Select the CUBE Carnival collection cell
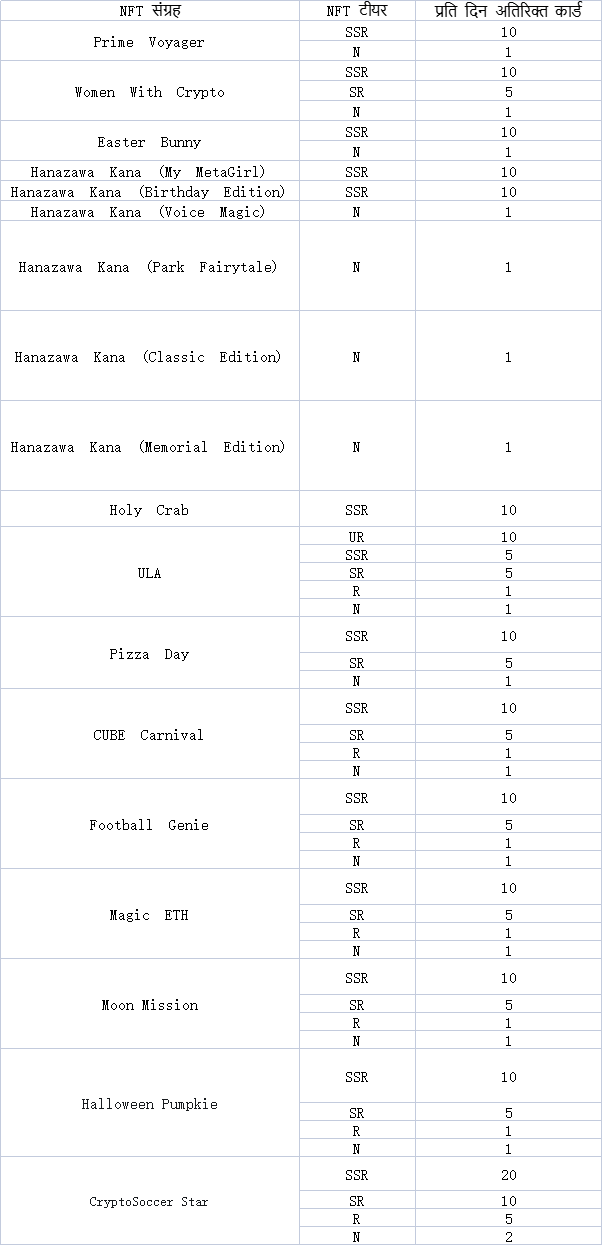This screenshot has height=1245, width=602. [149, 735]
